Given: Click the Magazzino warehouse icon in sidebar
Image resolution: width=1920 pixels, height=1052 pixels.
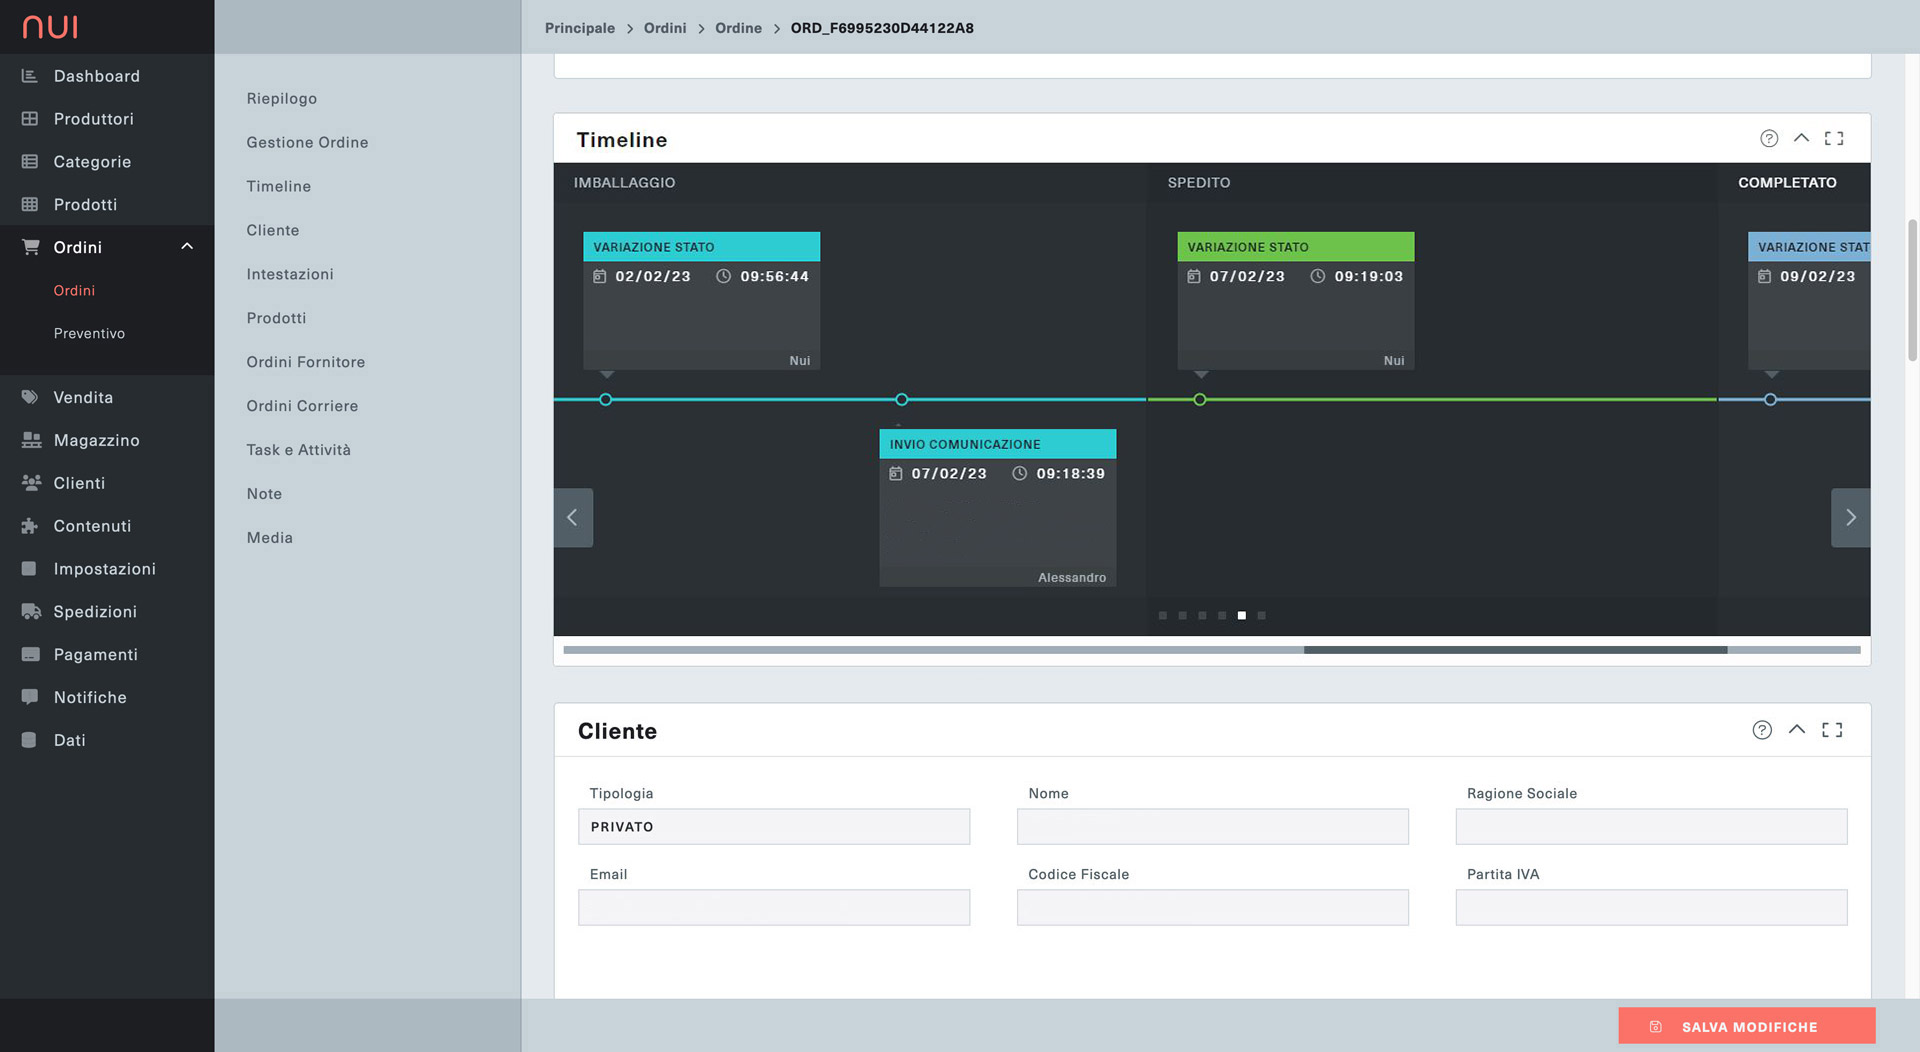Looking at the screenshot, I should coord(30,440).
